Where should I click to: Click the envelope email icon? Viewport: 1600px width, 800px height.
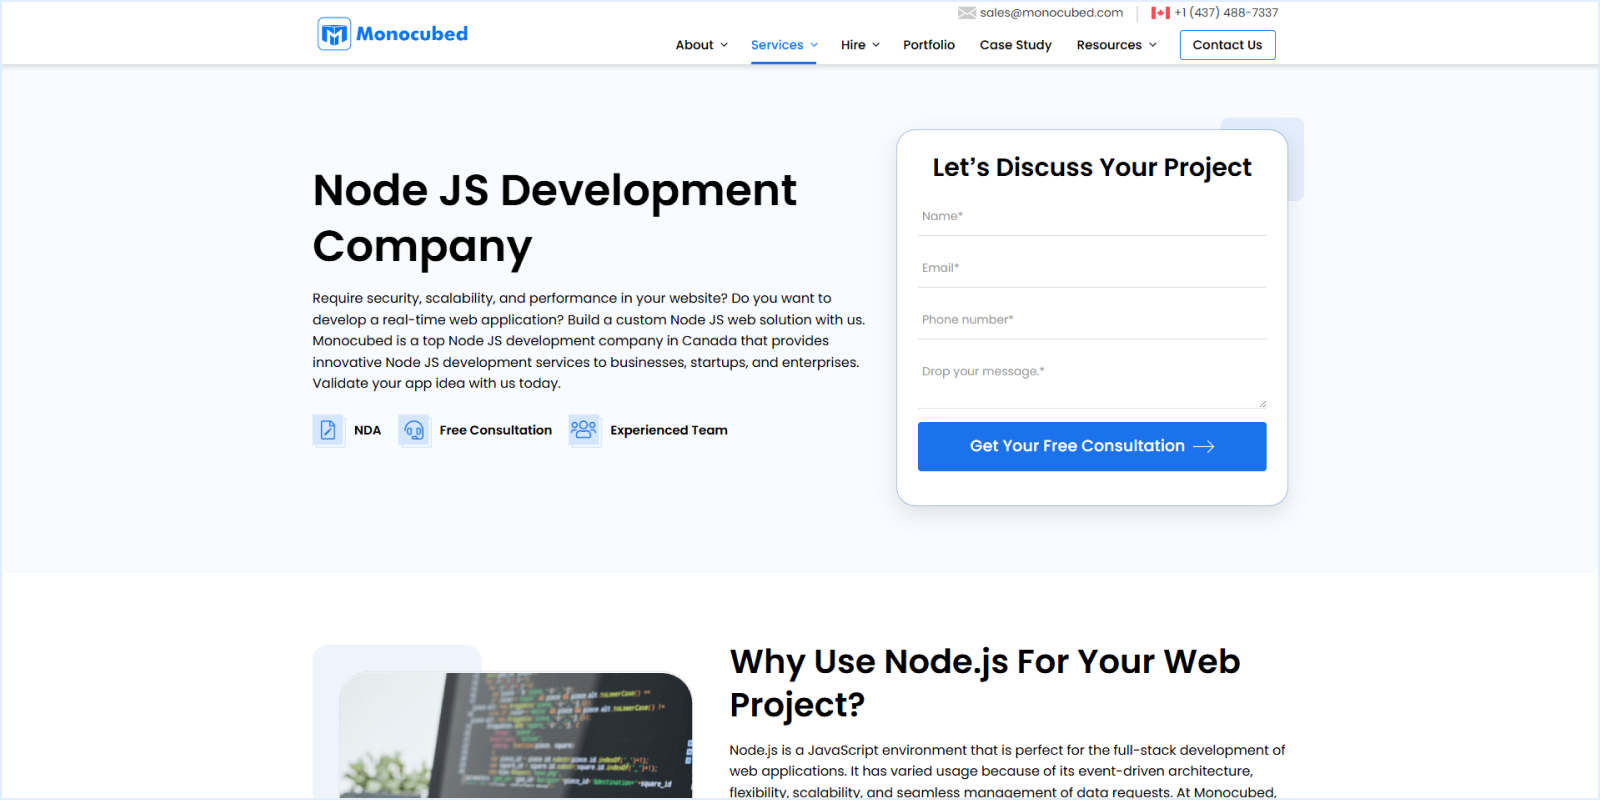point(966,13)
